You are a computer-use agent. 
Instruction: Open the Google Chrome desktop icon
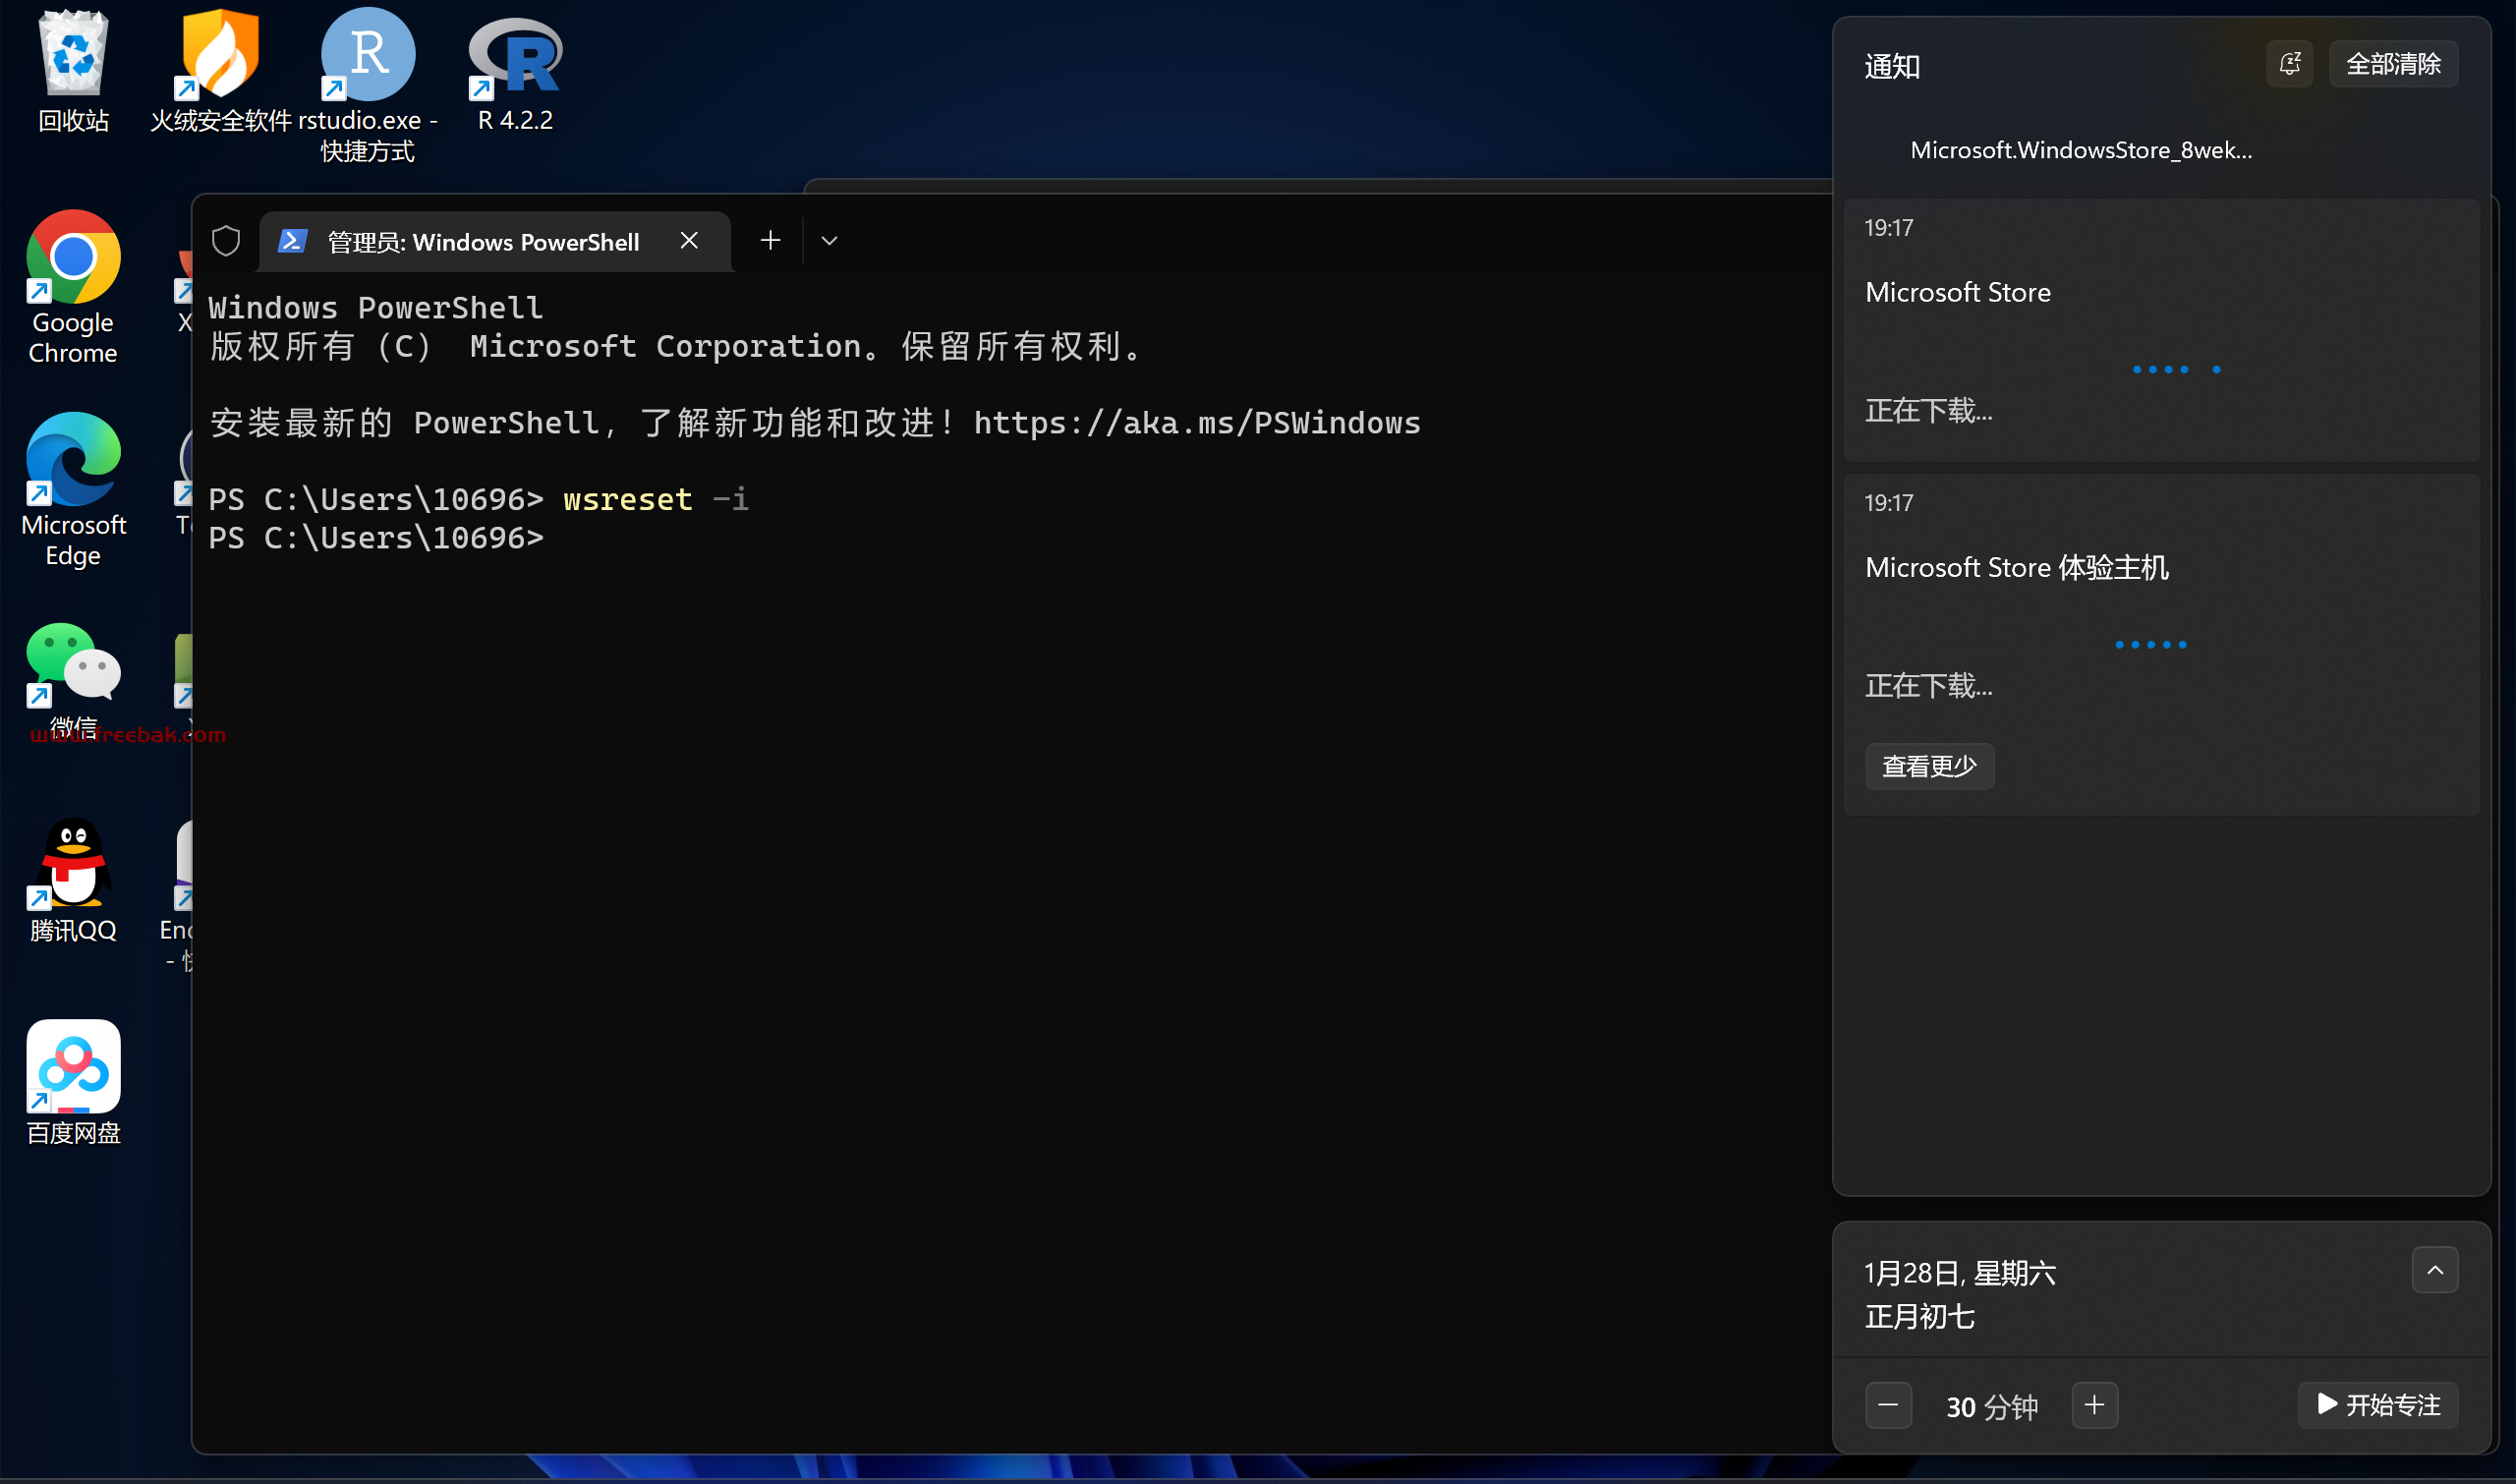point(73,287)
